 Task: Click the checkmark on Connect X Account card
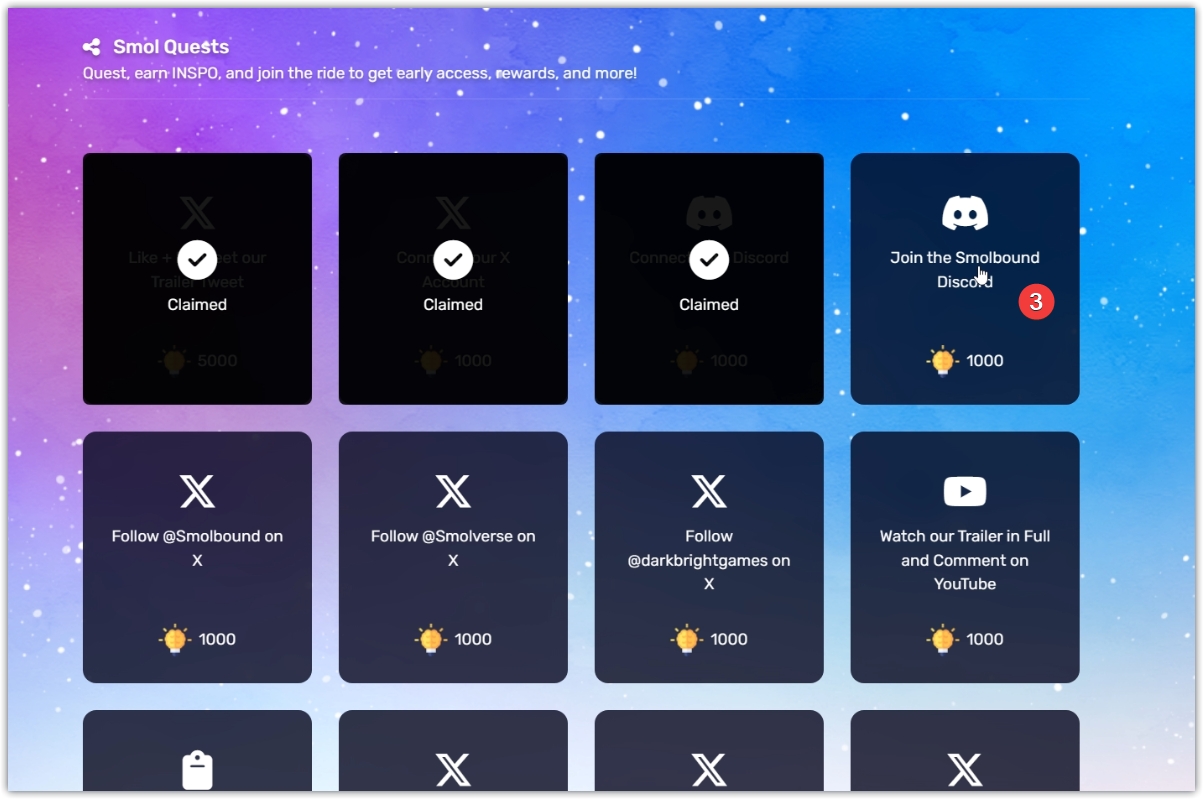[x=453, y=260]
